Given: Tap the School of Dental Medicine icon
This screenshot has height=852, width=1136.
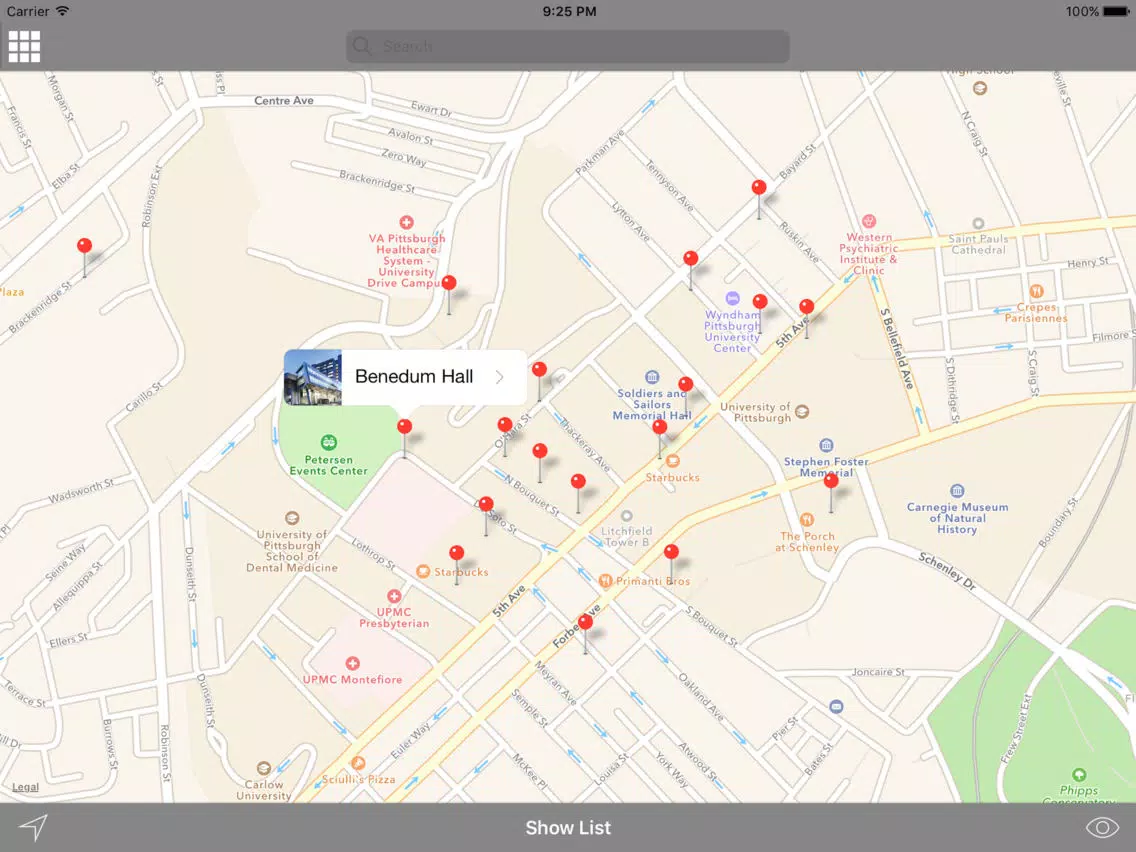Looking at the screenshot, I should pos(292,518).
